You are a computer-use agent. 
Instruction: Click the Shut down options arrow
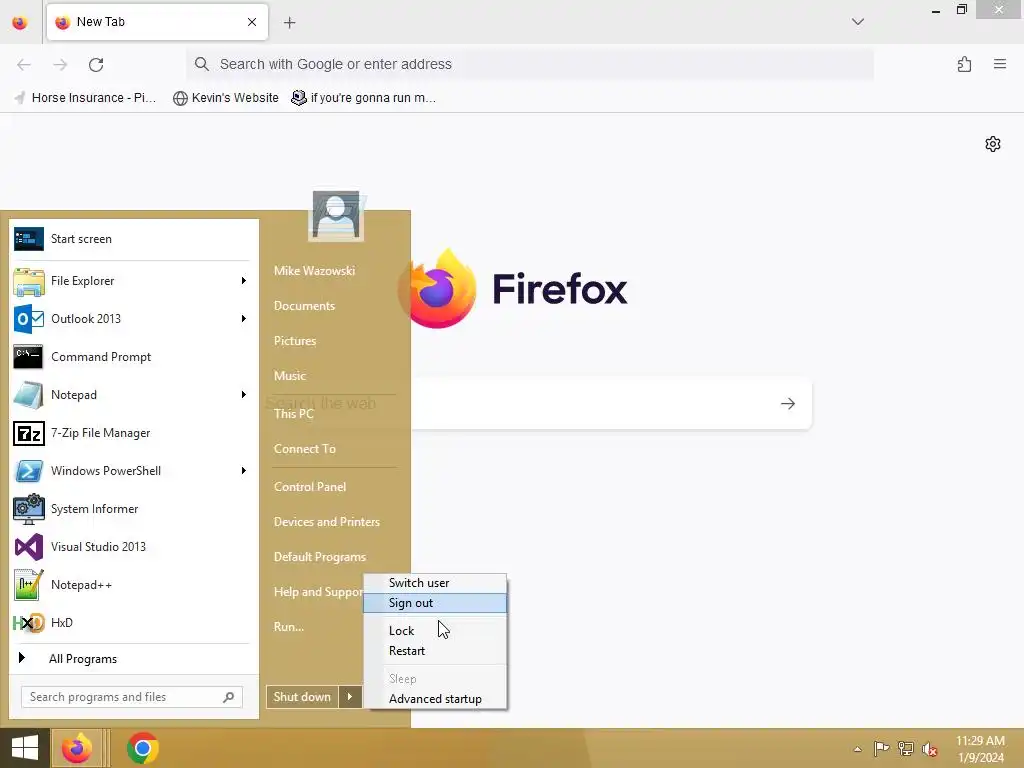(x=350, y=697)
